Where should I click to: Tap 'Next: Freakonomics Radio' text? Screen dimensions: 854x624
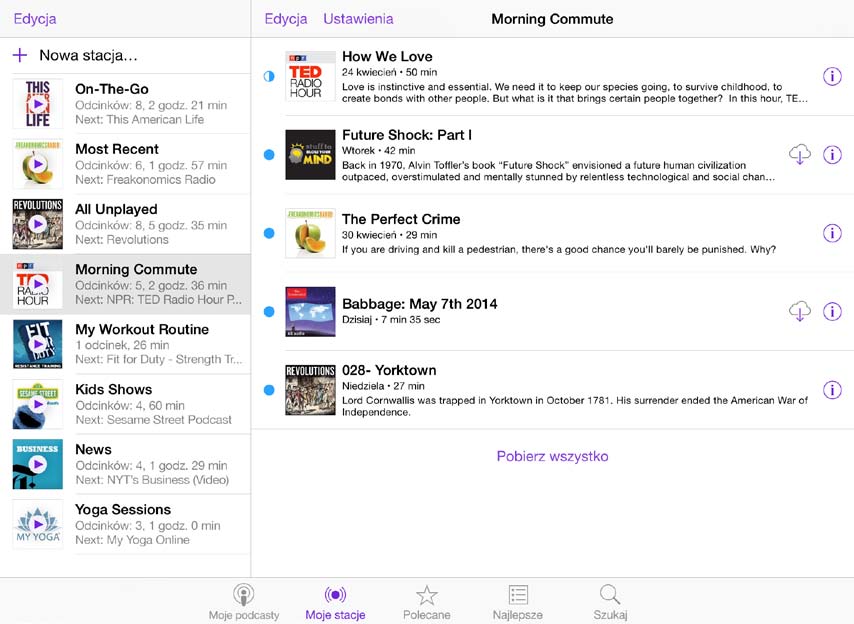(x=145, y=179)
